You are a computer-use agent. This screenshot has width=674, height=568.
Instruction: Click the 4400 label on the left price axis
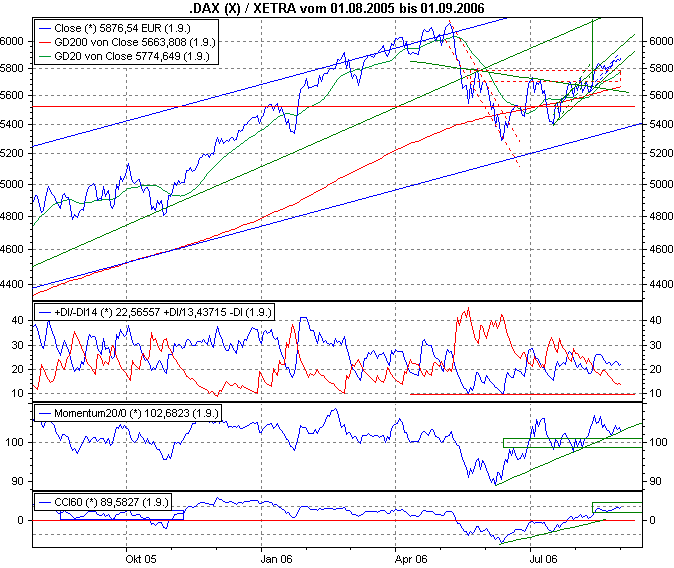pos(11,284)
